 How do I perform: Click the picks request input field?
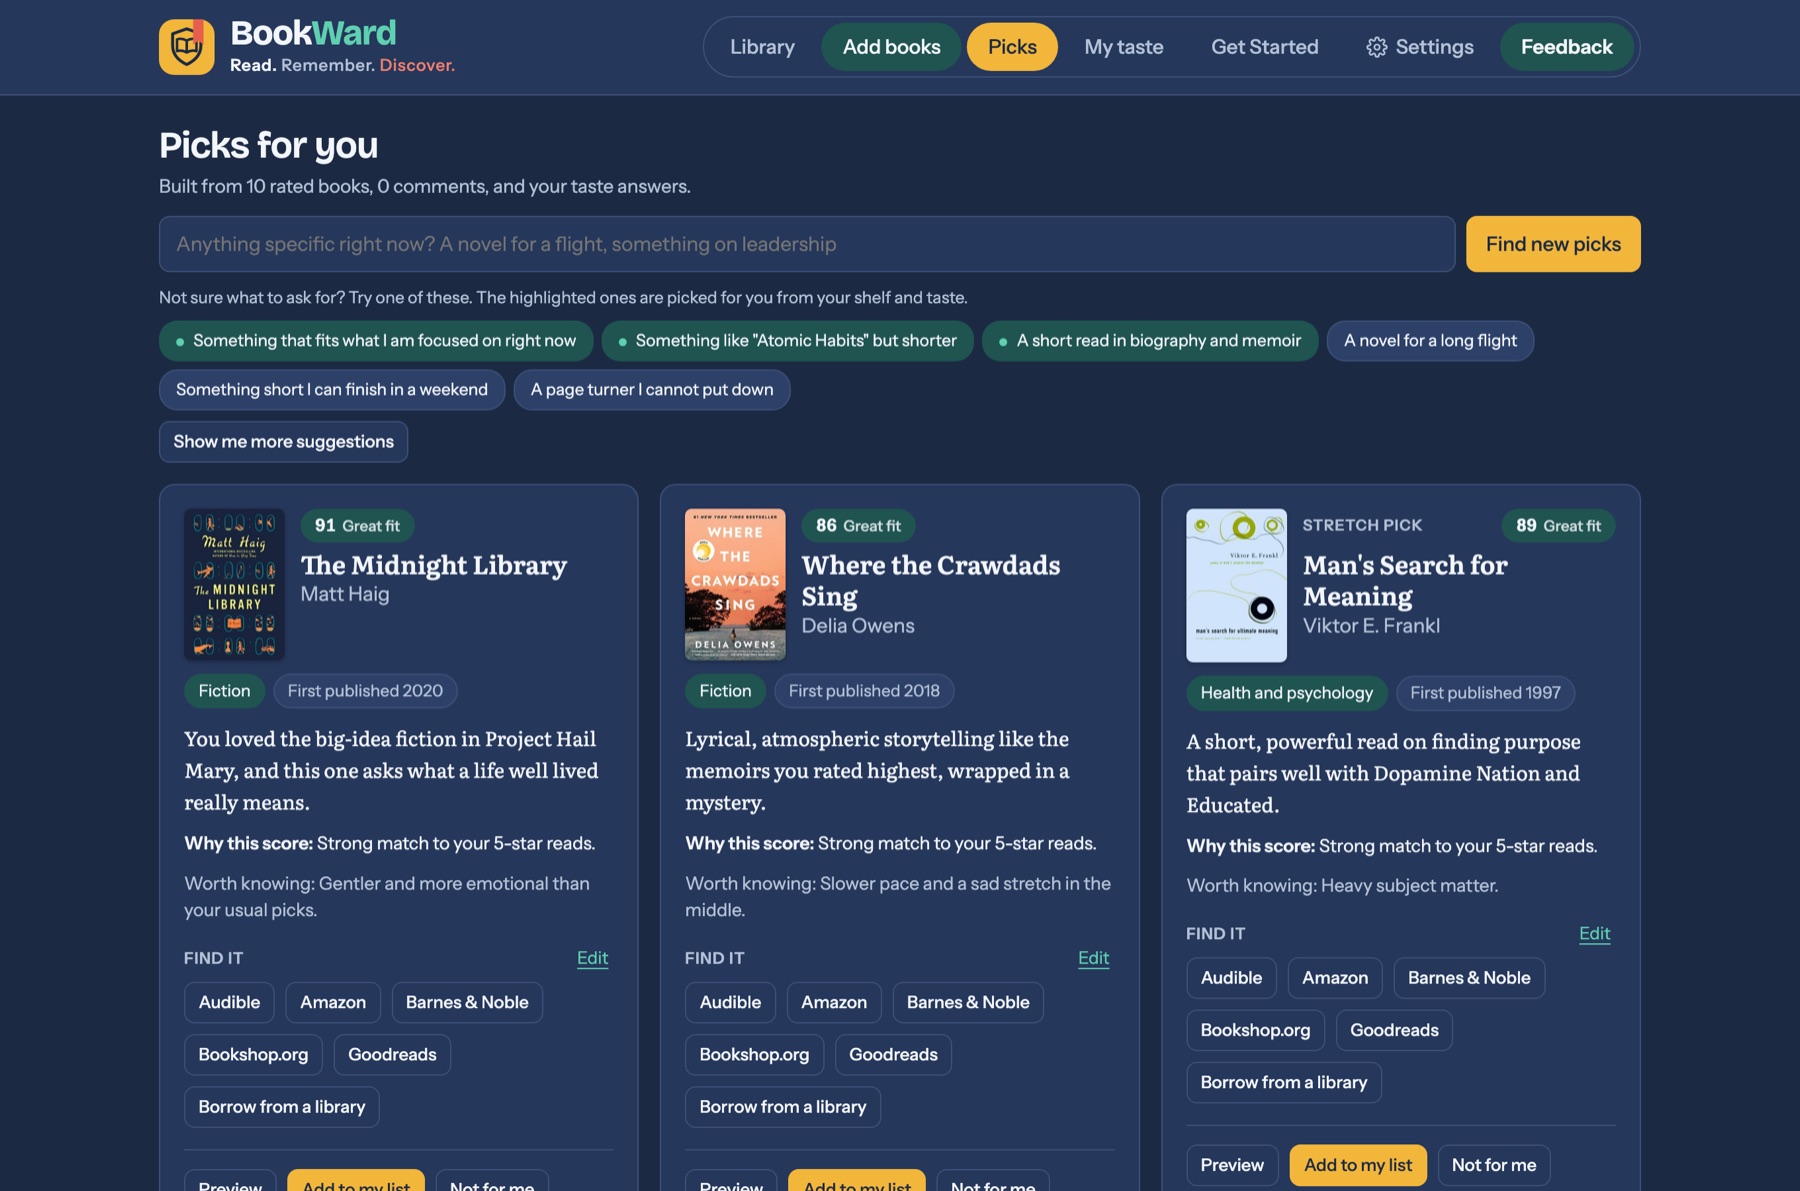coord(807,244)
